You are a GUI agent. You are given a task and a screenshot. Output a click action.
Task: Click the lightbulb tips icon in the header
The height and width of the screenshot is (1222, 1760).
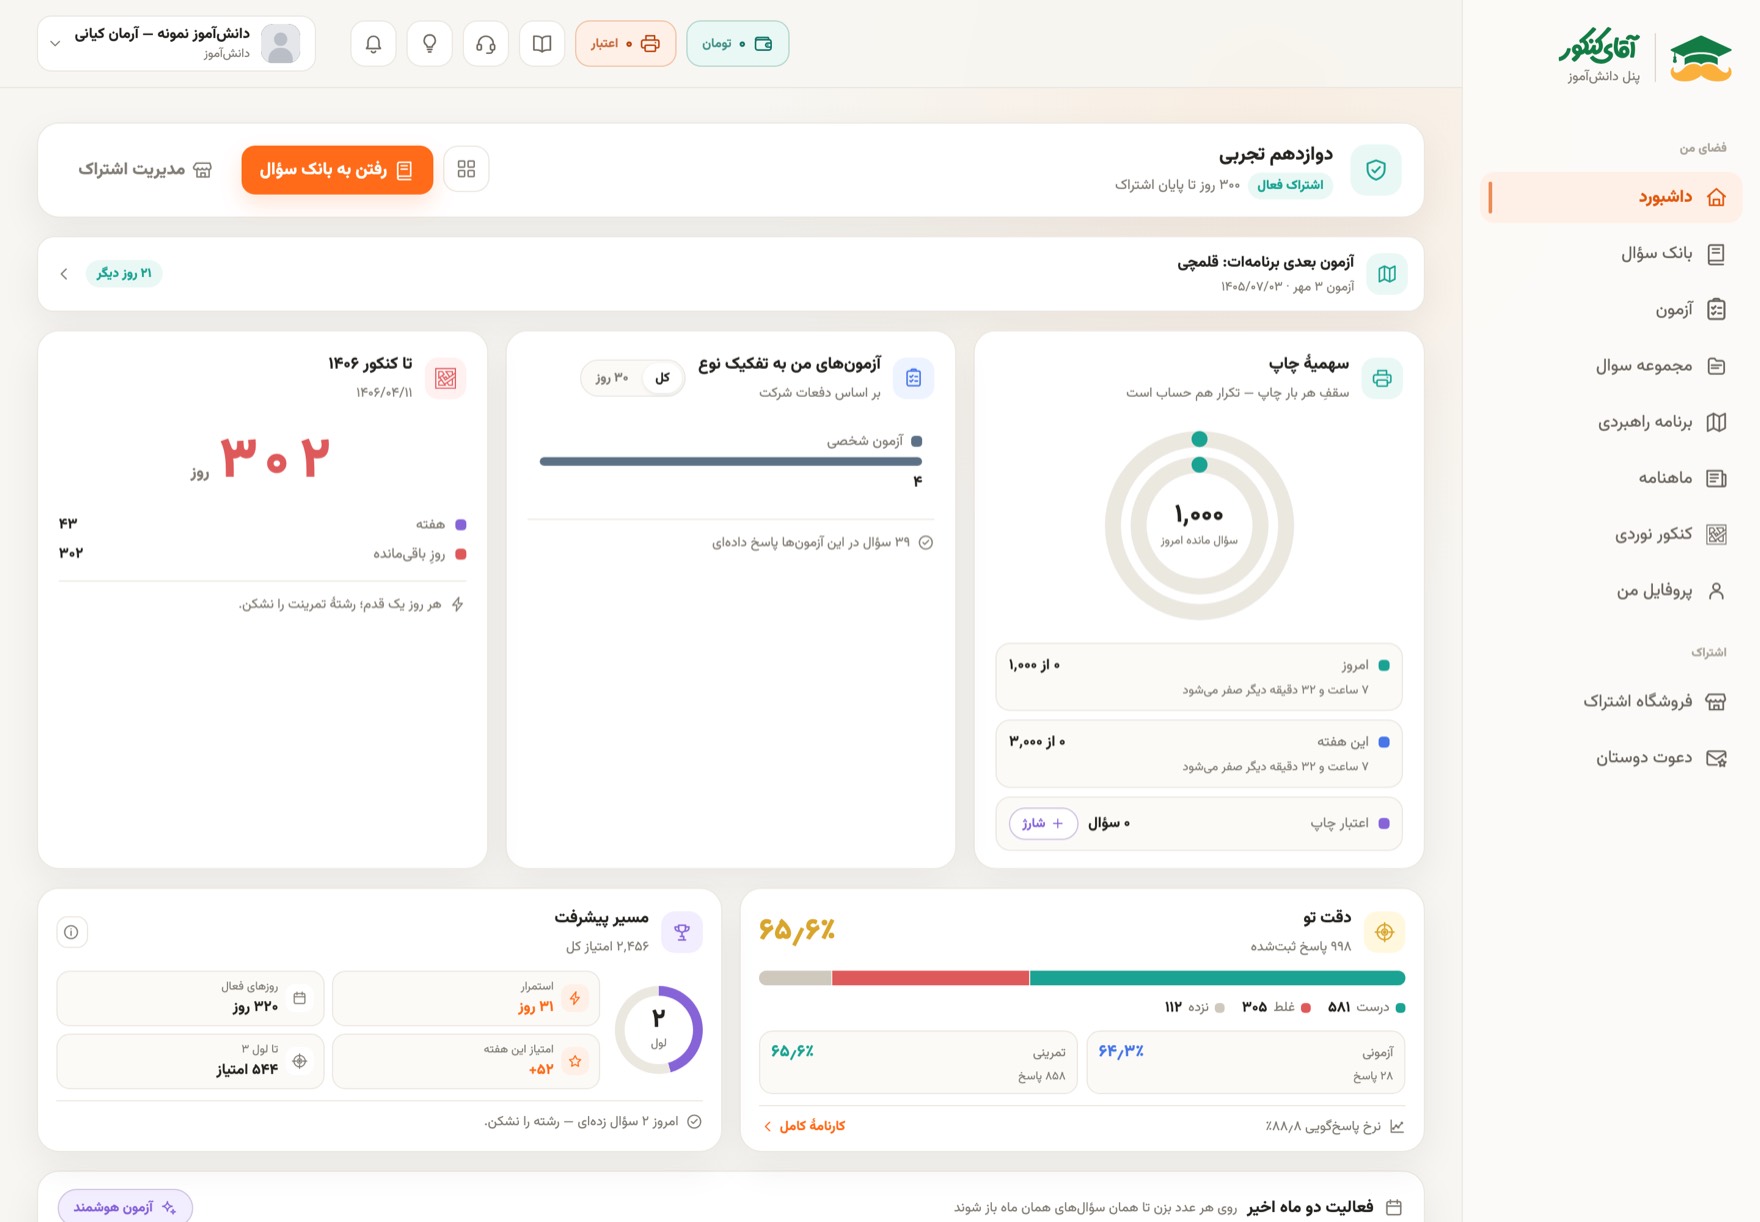[x=430, y=44]
